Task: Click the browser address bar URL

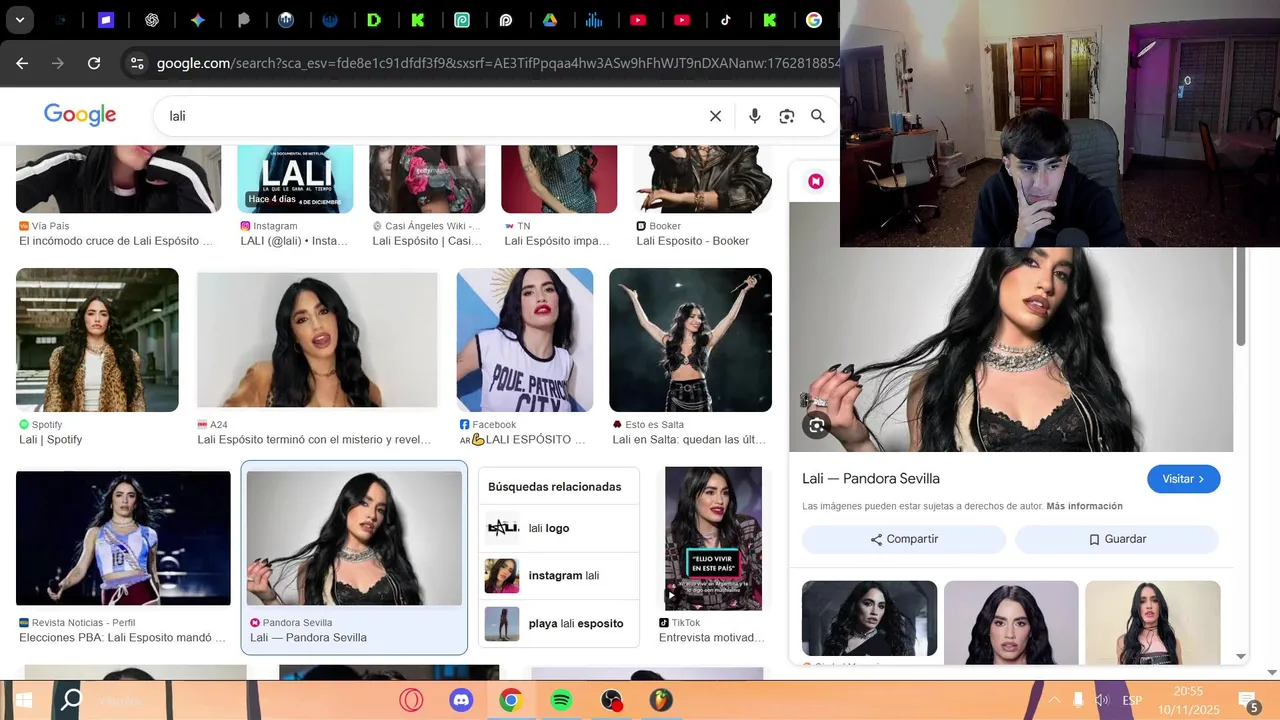Action: point(498,63)
